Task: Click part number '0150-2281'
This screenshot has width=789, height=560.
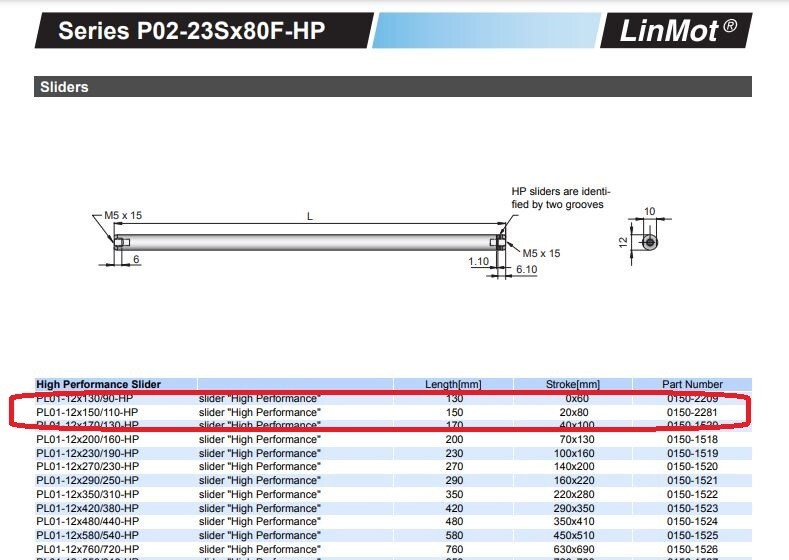Action: [692, 413]
